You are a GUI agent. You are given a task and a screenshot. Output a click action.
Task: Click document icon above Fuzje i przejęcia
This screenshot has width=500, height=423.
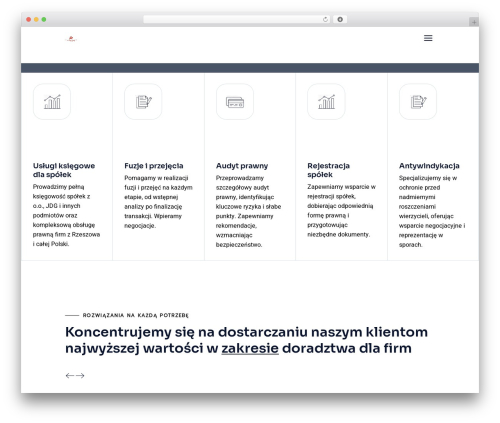(x=143, y=102)
